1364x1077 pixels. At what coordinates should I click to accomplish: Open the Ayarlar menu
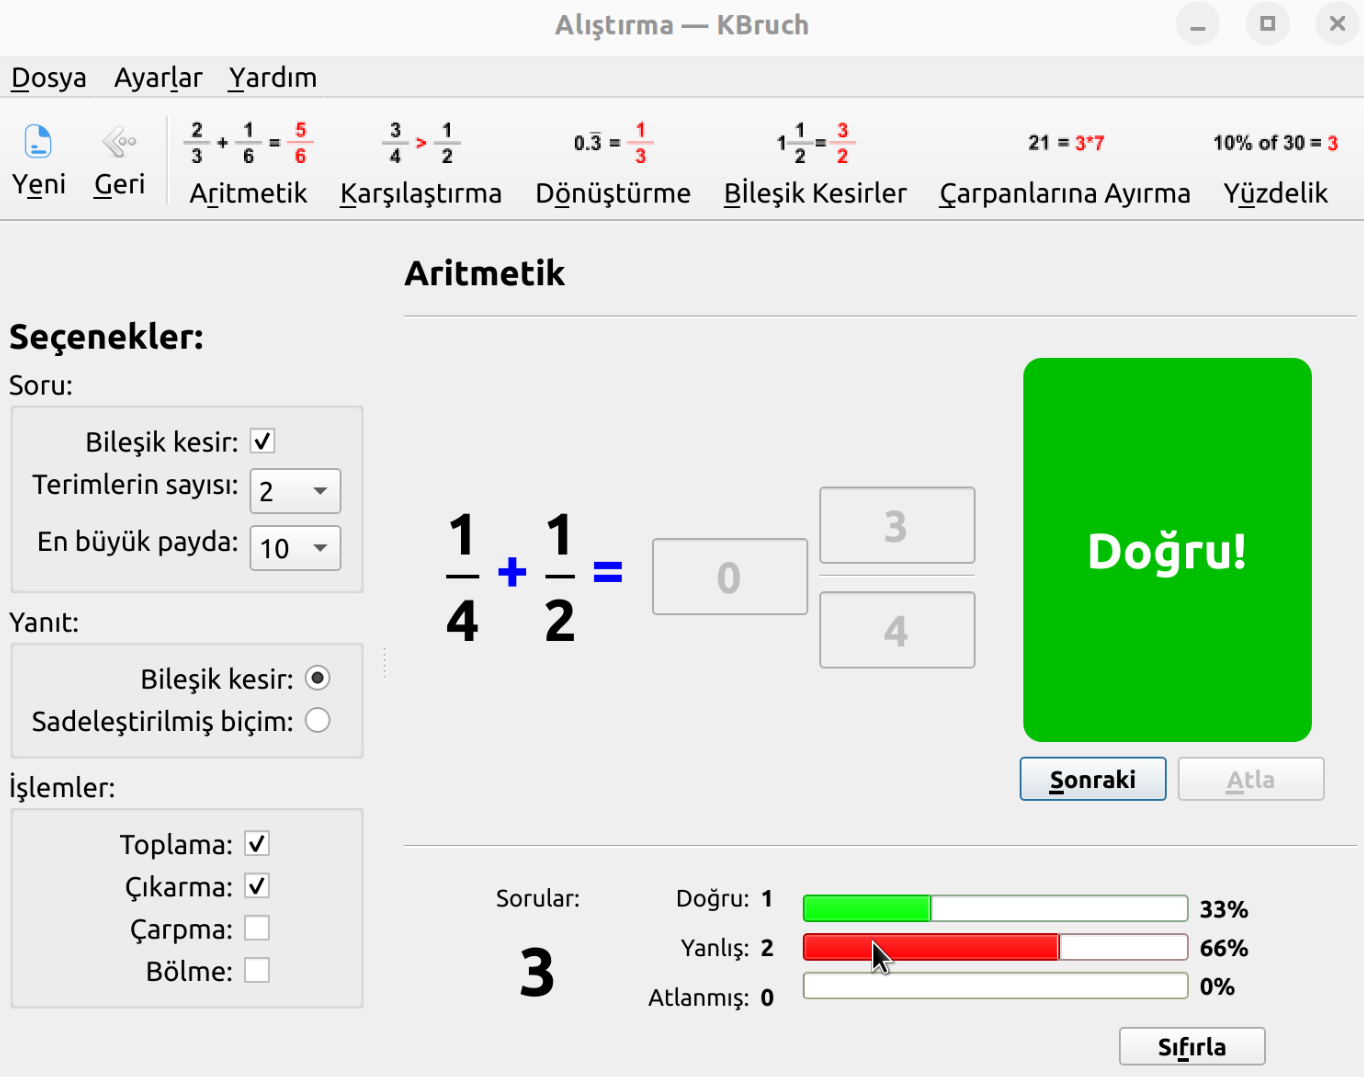coord(157,77)
